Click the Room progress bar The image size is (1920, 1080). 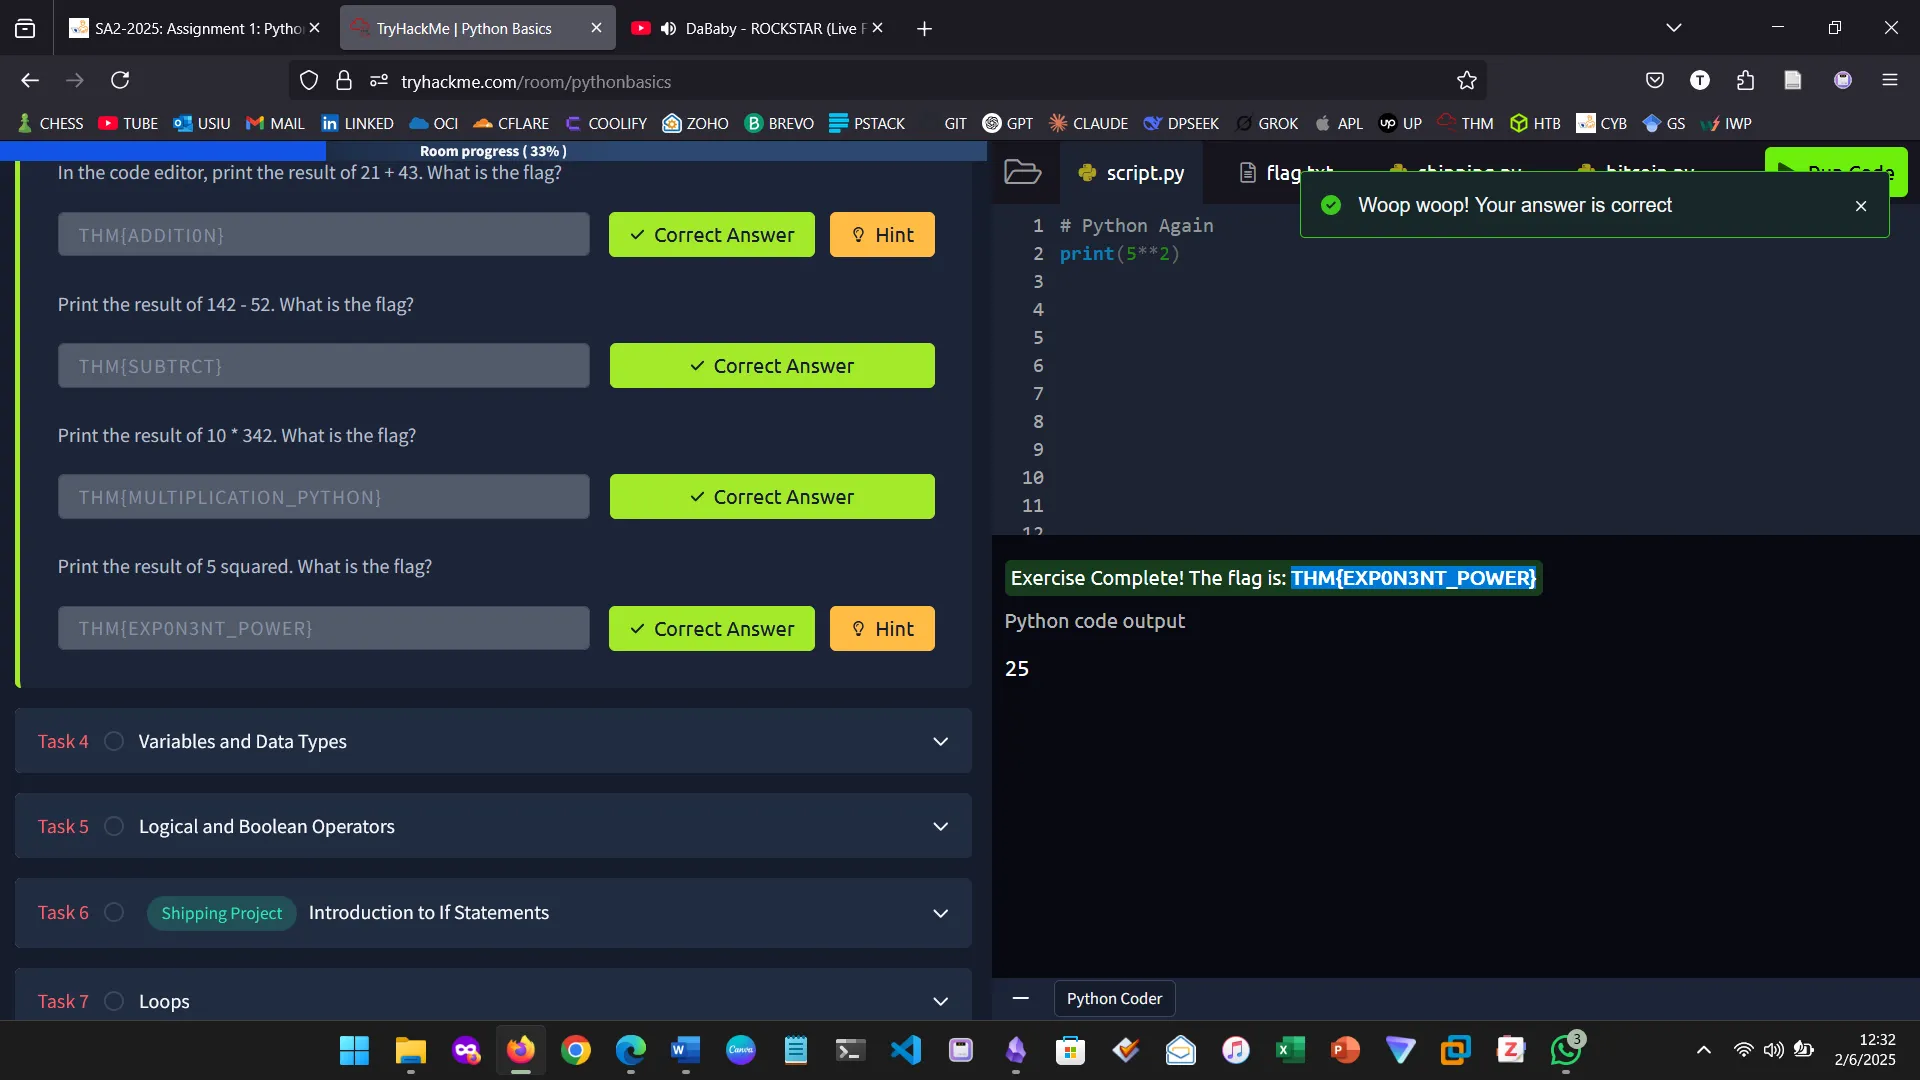click(493, 151)
